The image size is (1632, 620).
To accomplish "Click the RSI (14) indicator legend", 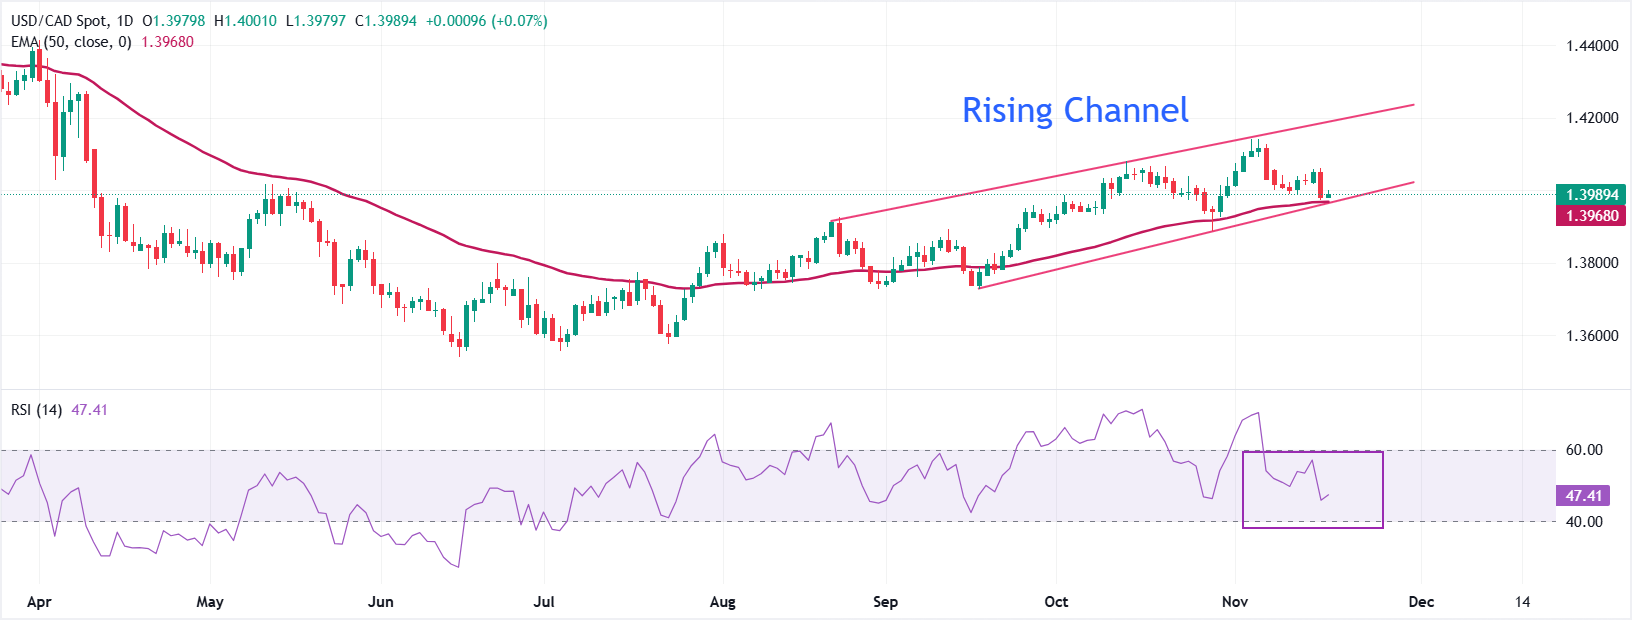I will point(36,410).
